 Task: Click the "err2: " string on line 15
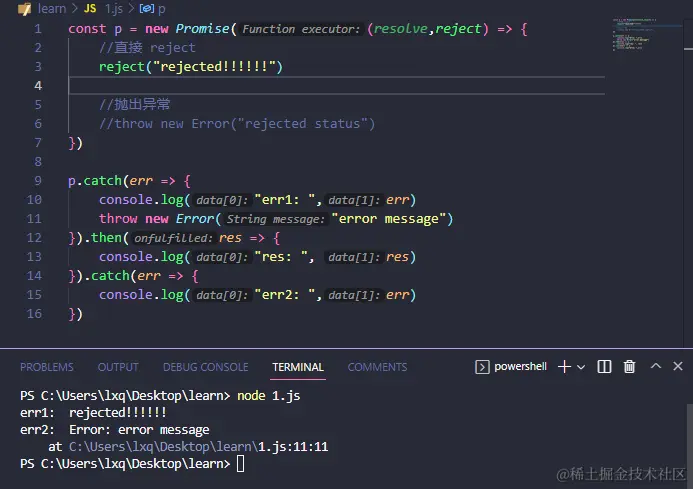(285, 295)
